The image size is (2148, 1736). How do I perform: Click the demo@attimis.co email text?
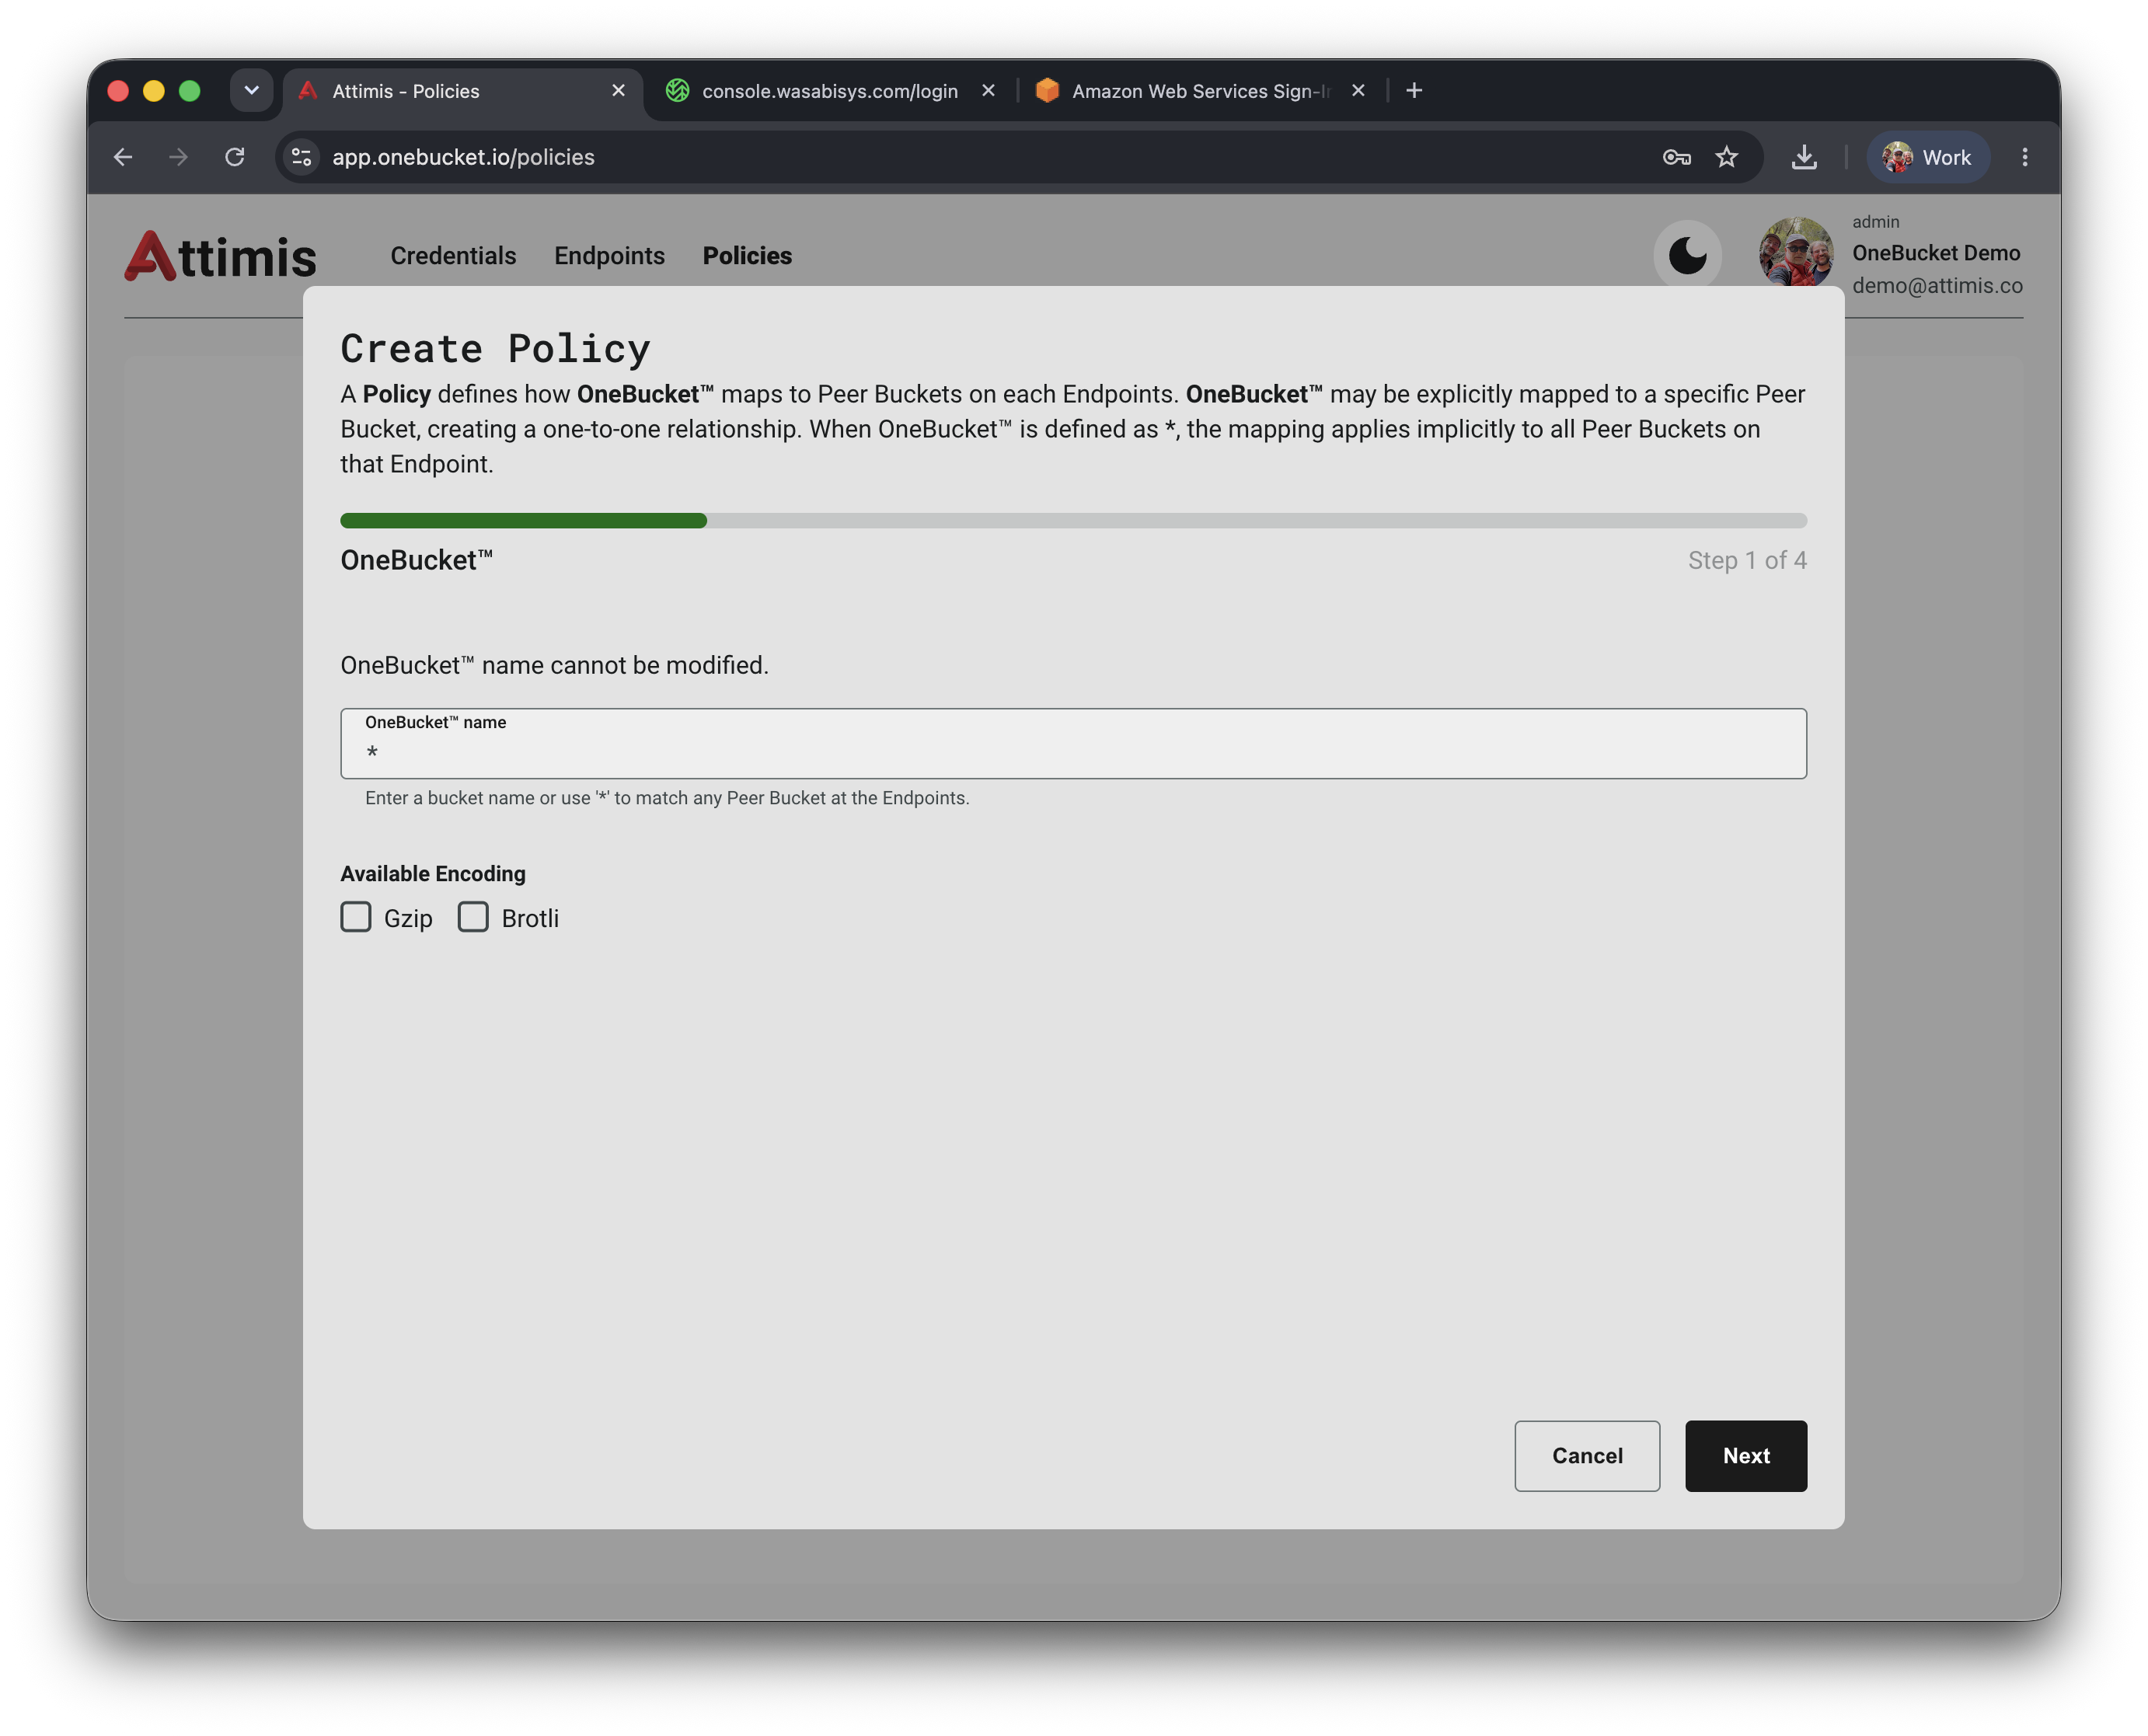click(1937, 286)
